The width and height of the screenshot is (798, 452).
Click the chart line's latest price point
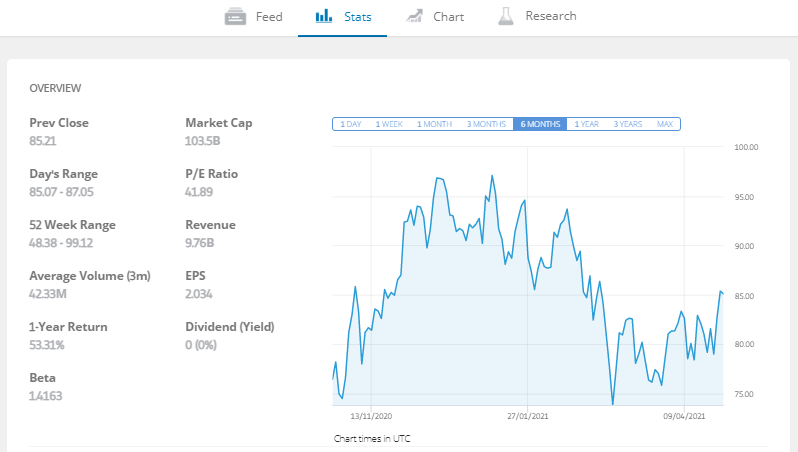(x=723, y=294)
